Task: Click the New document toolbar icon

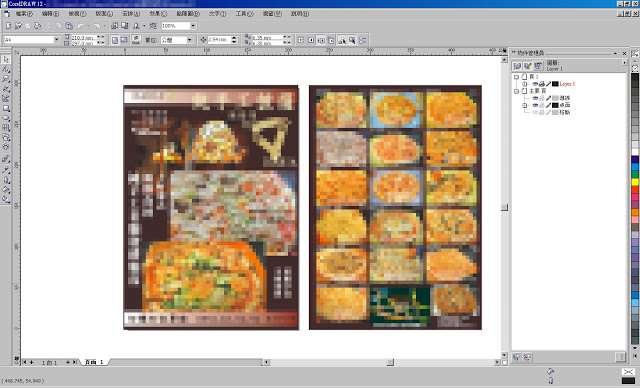Action: (8, 26)
